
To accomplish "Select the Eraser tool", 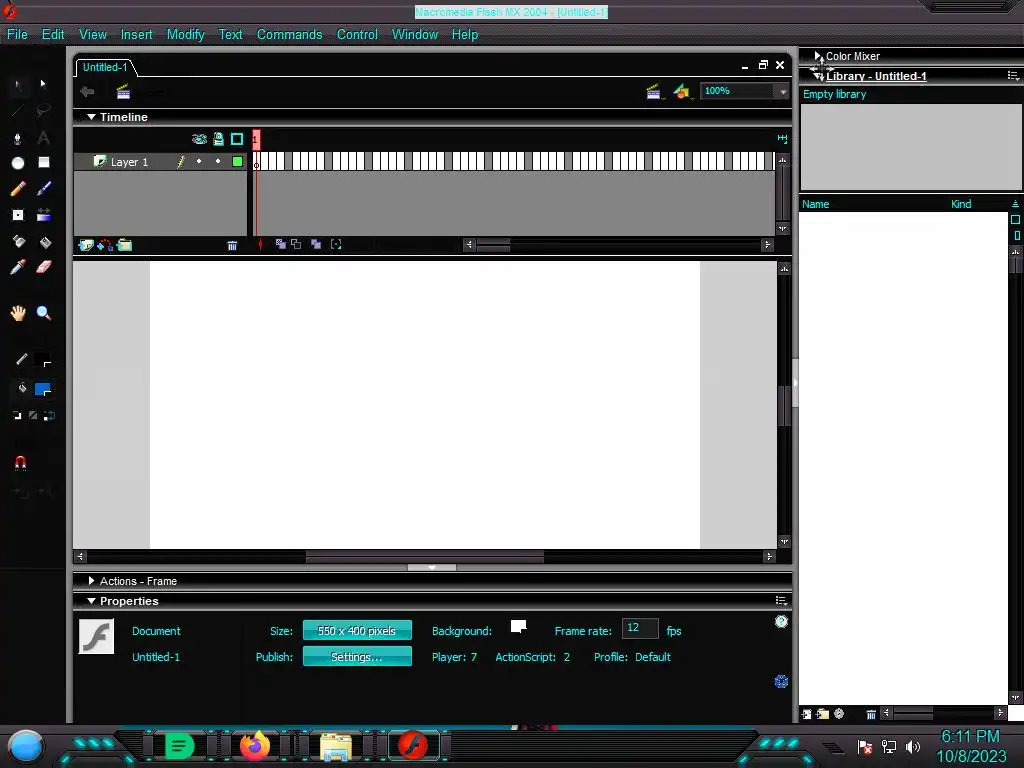I will (x=44, y=267).
